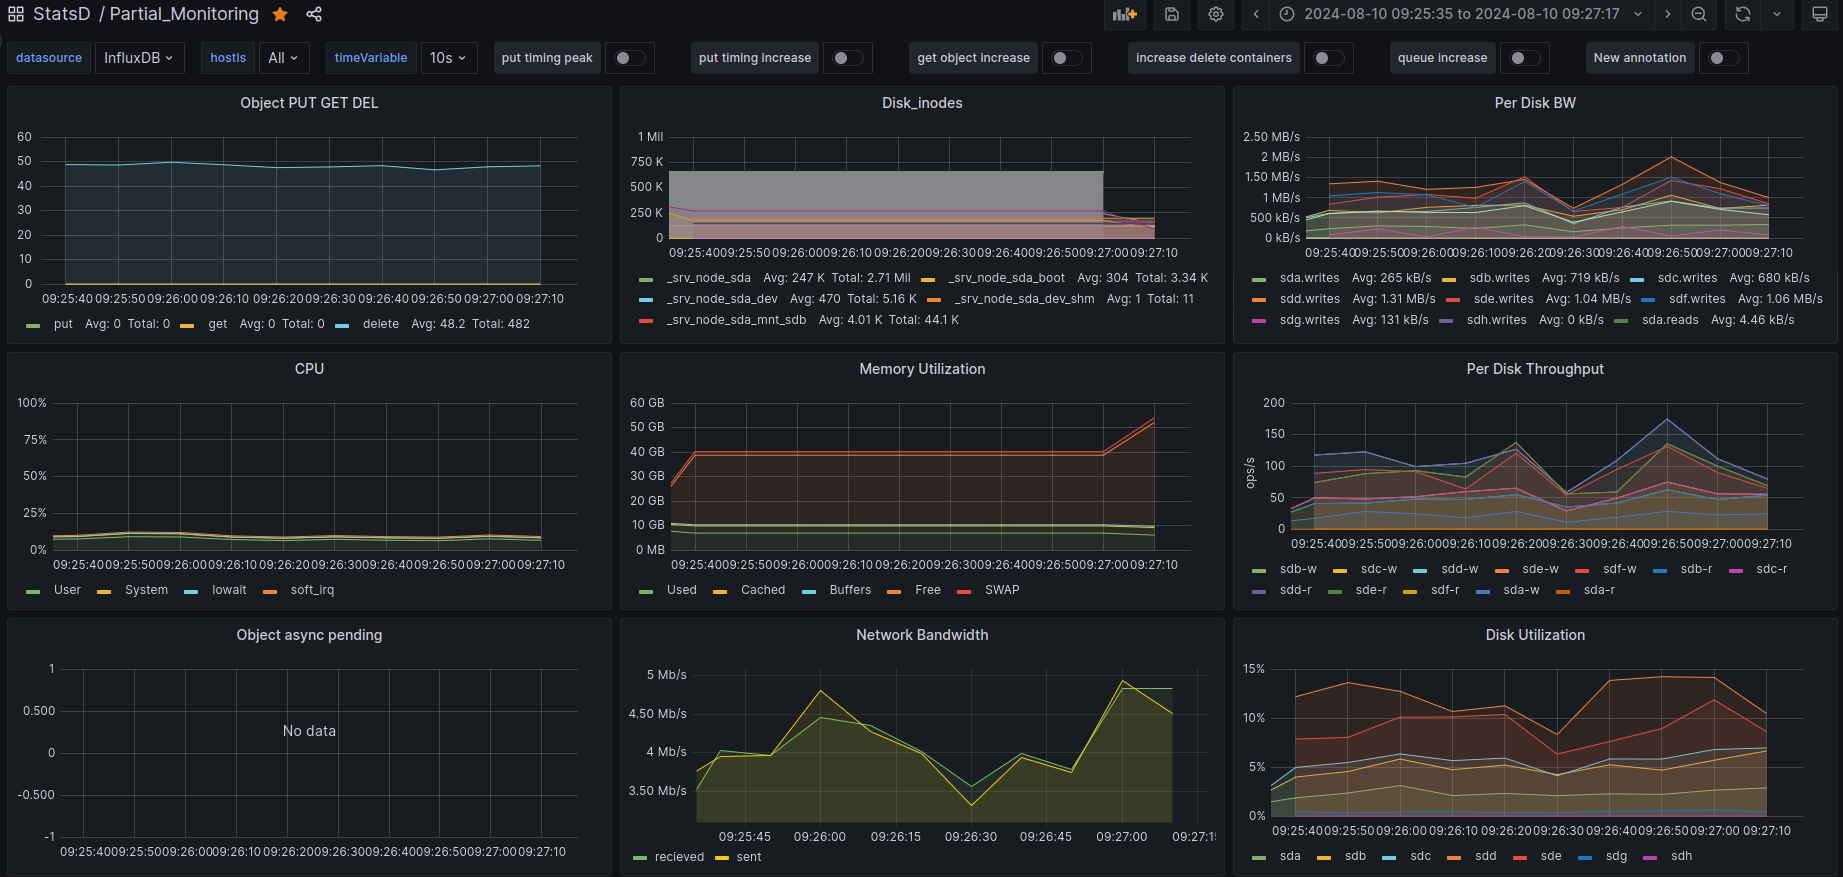Image resolution: width=1843 pixels, height=877 pixels.
Task: Turn on queue increase toggle
Action: [x=1524, y=58]
